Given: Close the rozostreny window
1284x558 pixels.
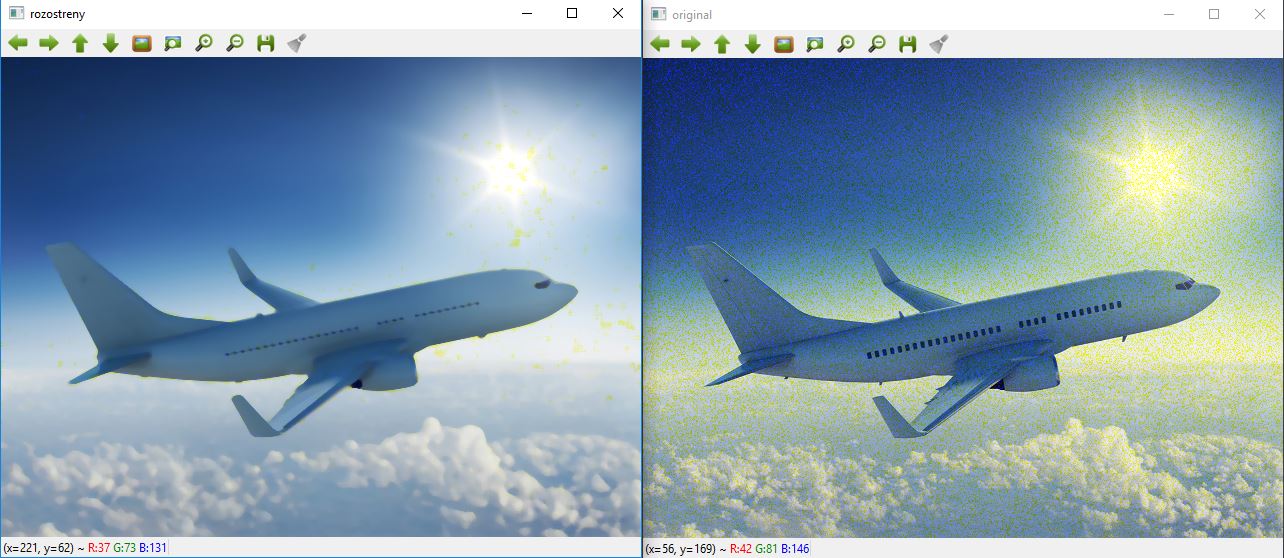Looking at the screenshot, I should click(618, 14).
